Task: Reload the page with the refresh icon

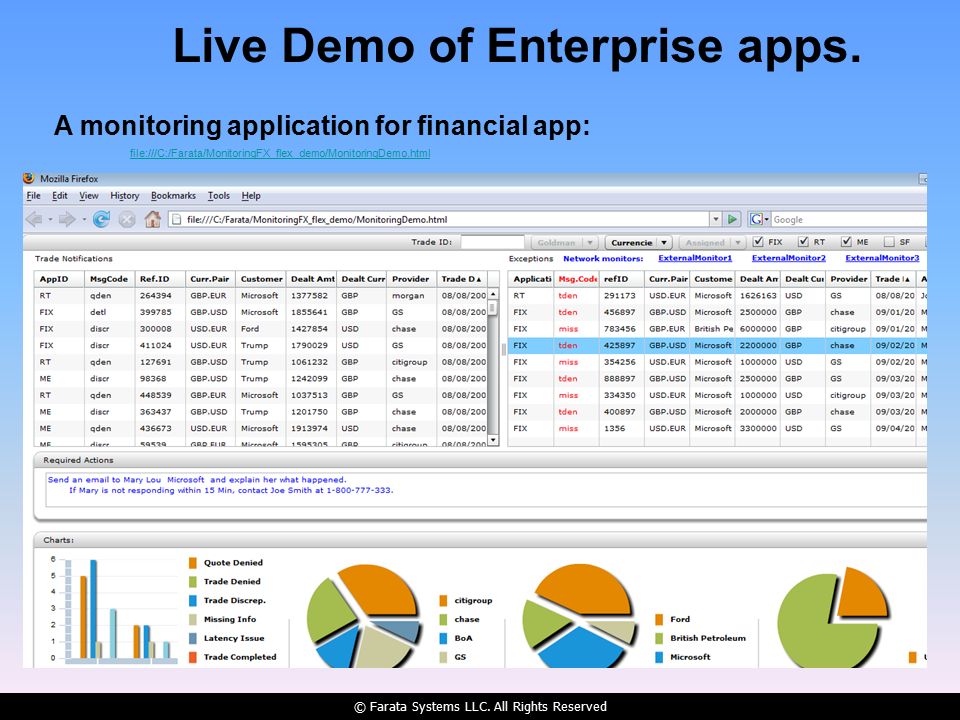Action: 101,219
